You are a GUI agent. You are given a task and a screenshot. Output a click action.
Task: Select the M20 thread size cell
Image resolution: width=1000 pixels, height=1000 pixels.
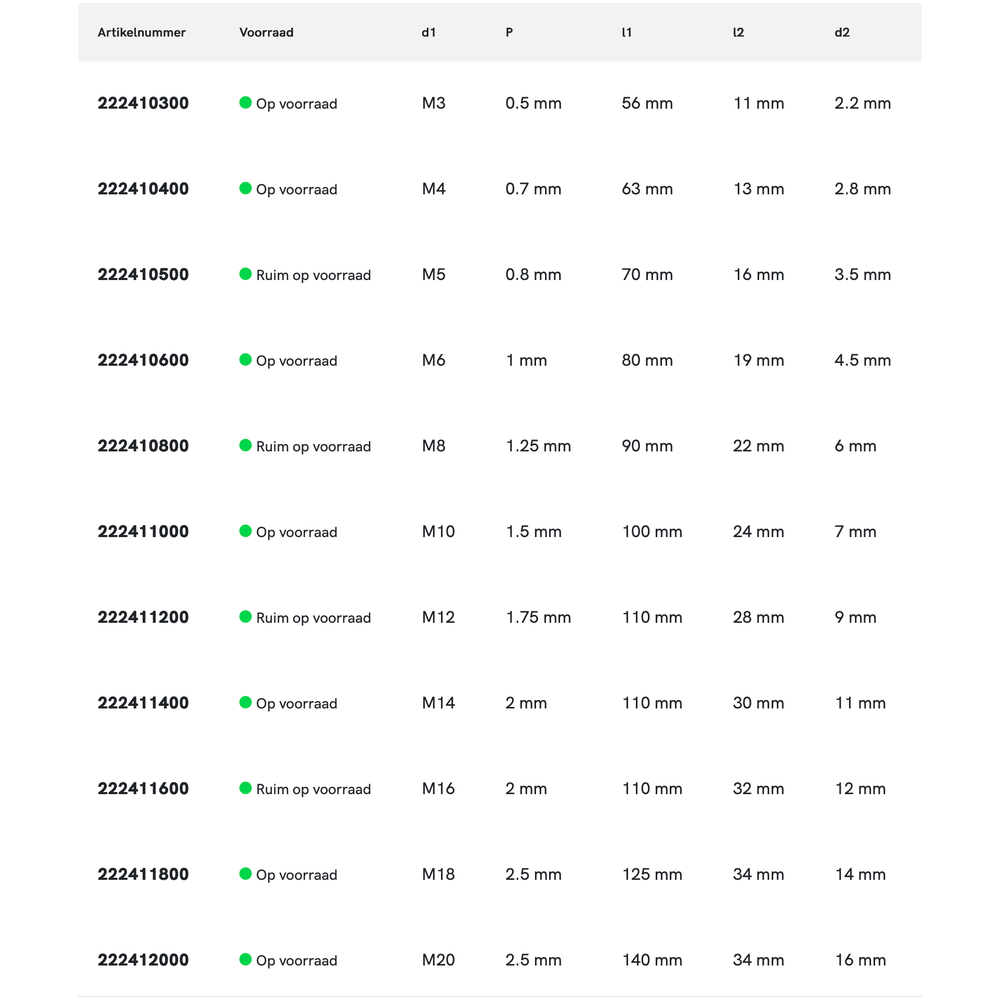(x=438, y=960)
